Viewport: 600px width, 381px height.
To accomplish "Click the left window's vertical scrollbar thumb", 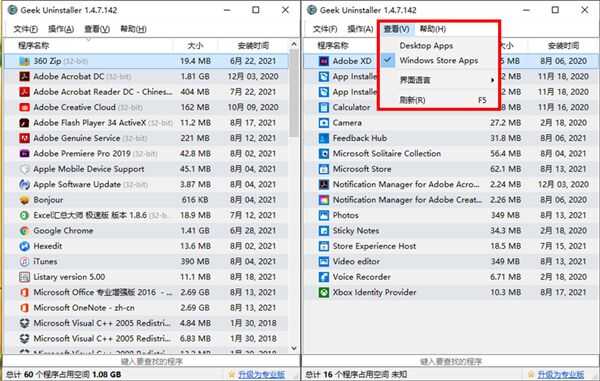I will pos(294,93).
